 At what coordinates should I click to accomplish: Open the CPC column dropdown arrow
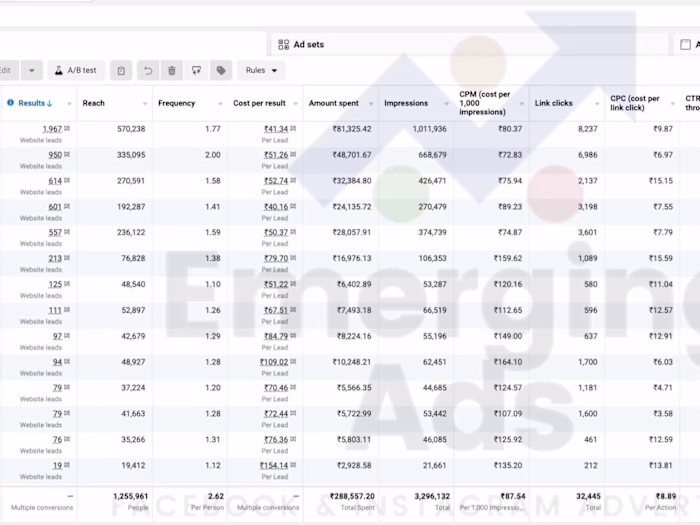[673, 104]
